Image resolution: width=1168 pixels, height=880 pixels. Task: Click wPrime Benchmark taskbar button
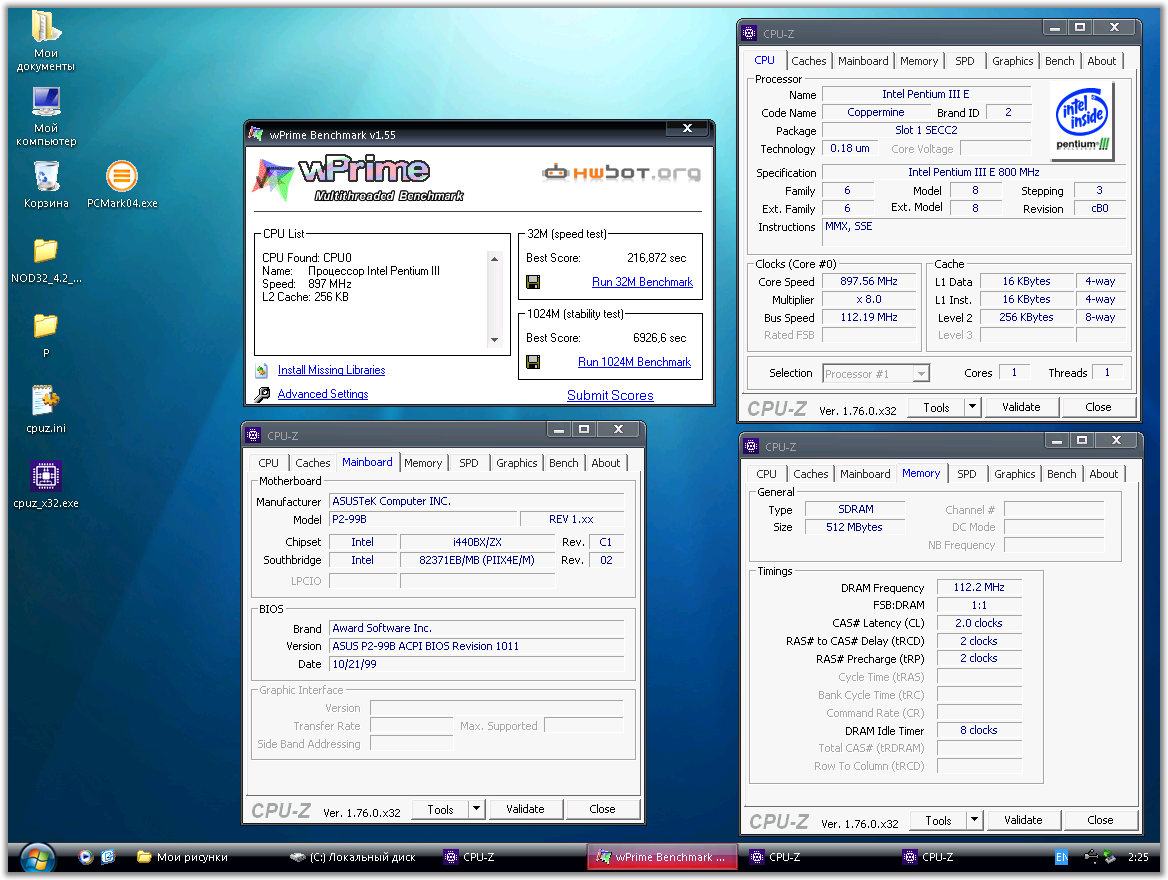pyautogui.click(x=661, y=857)
